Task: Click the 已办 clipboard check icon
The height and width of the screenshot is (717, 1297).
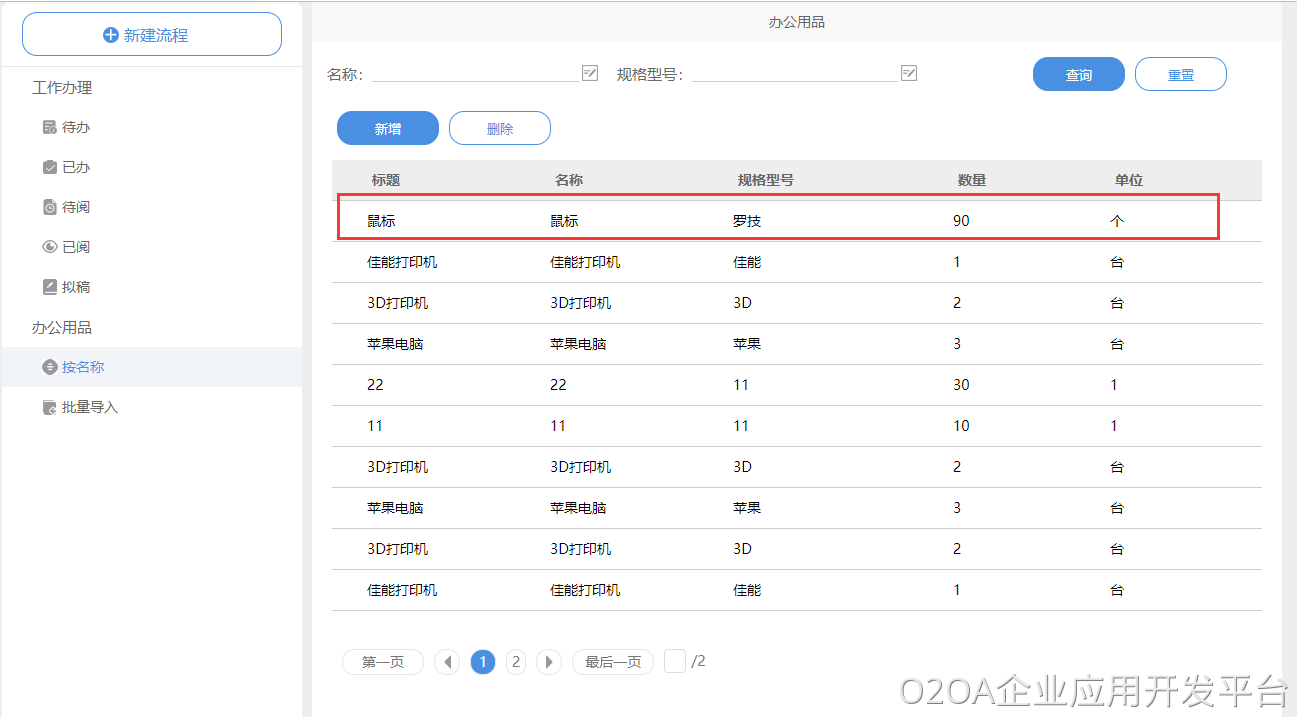Action: pos(50,168)
